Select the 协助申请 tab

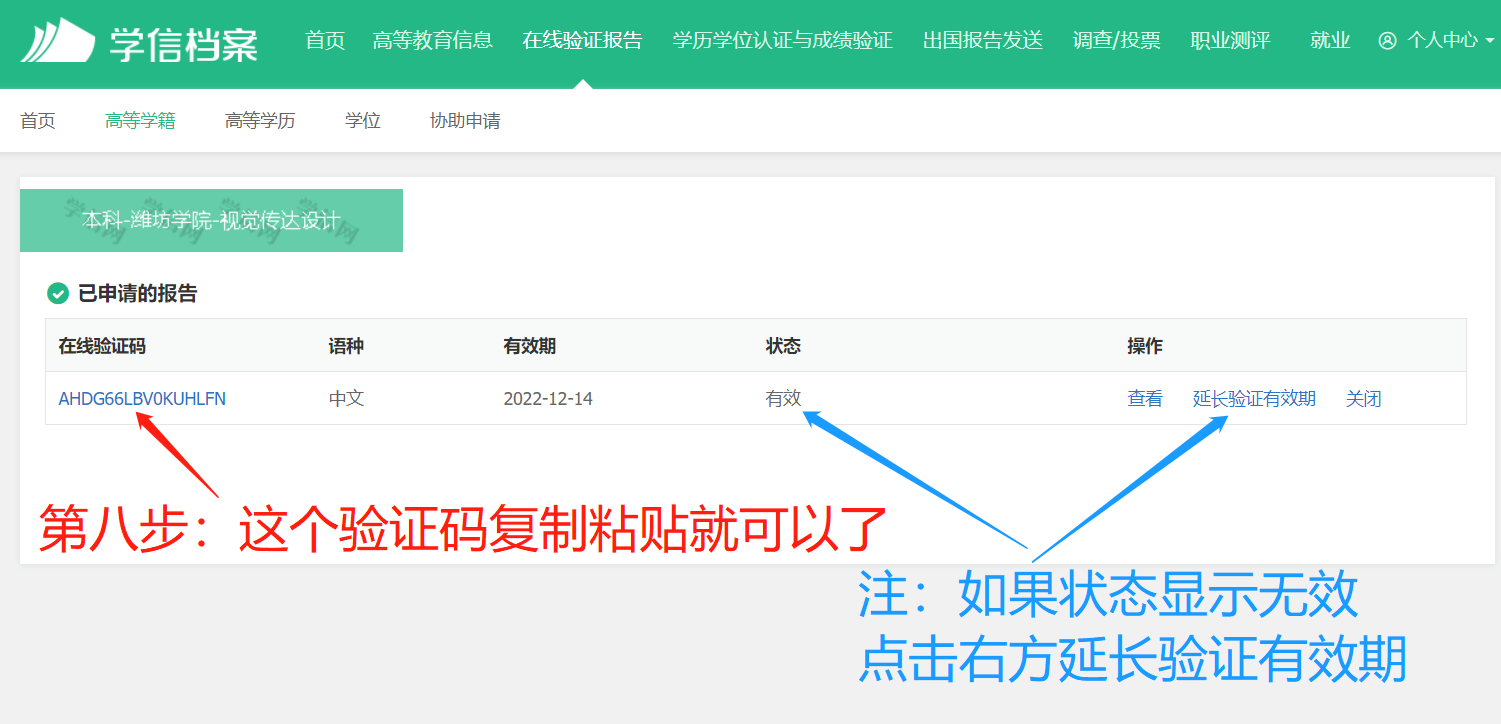[x=464, y=120]
